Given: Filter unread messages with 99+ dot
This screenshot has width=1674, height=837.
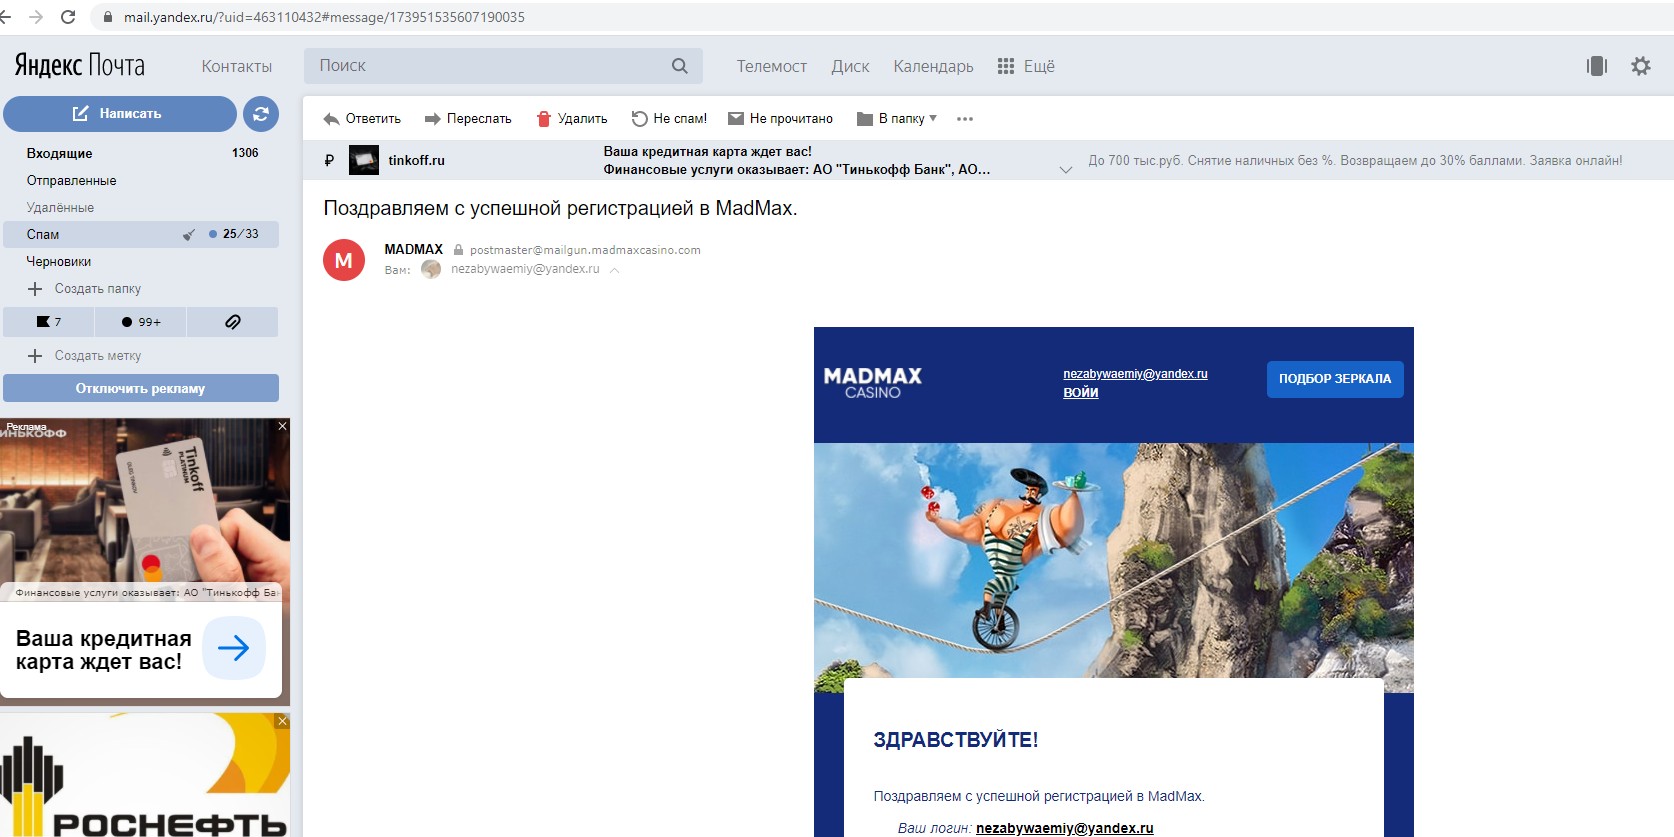Looking at the screenshot, I should (x=140, y=322).
